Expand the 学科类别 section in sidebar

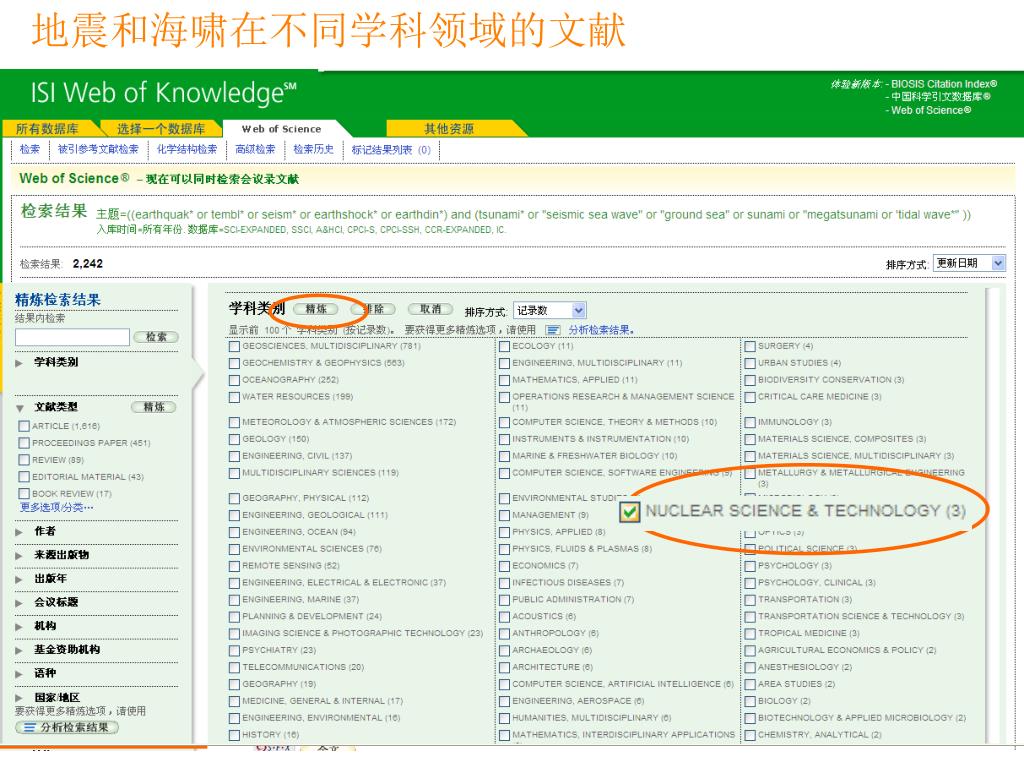pos(19,363)
